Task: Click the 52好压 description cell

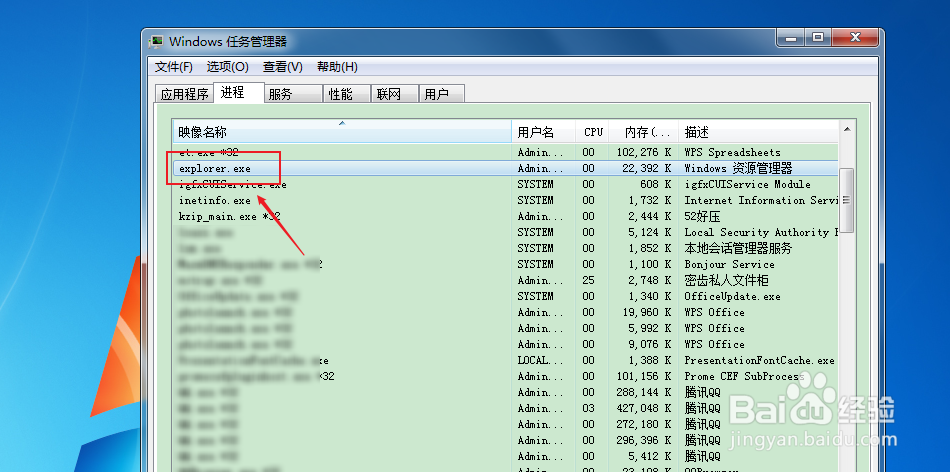Action: click(x=702, y=216)
